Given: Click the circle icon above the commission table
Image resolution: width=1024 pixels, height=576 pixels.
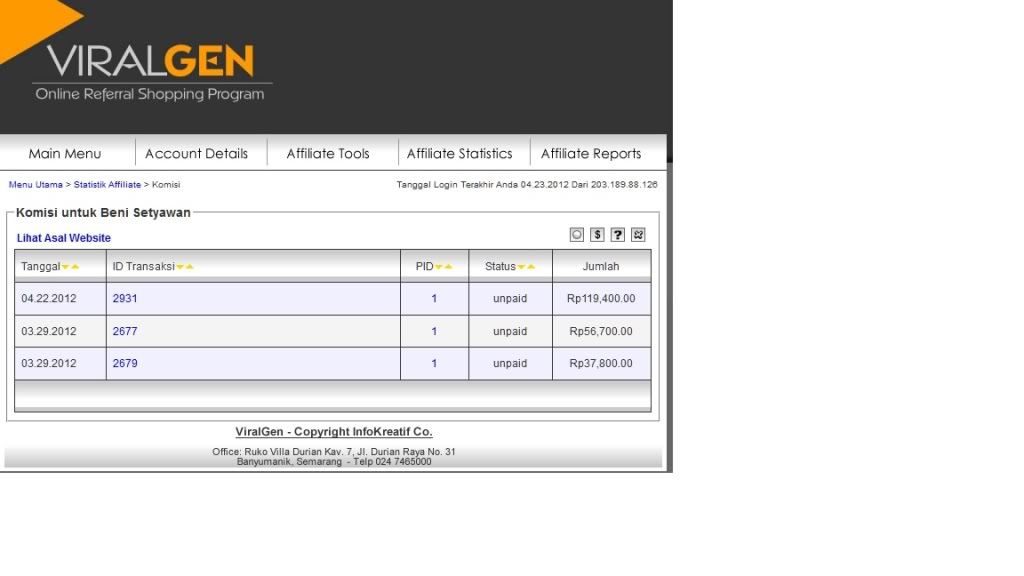Looking at the screenshot, I should 577,234.
